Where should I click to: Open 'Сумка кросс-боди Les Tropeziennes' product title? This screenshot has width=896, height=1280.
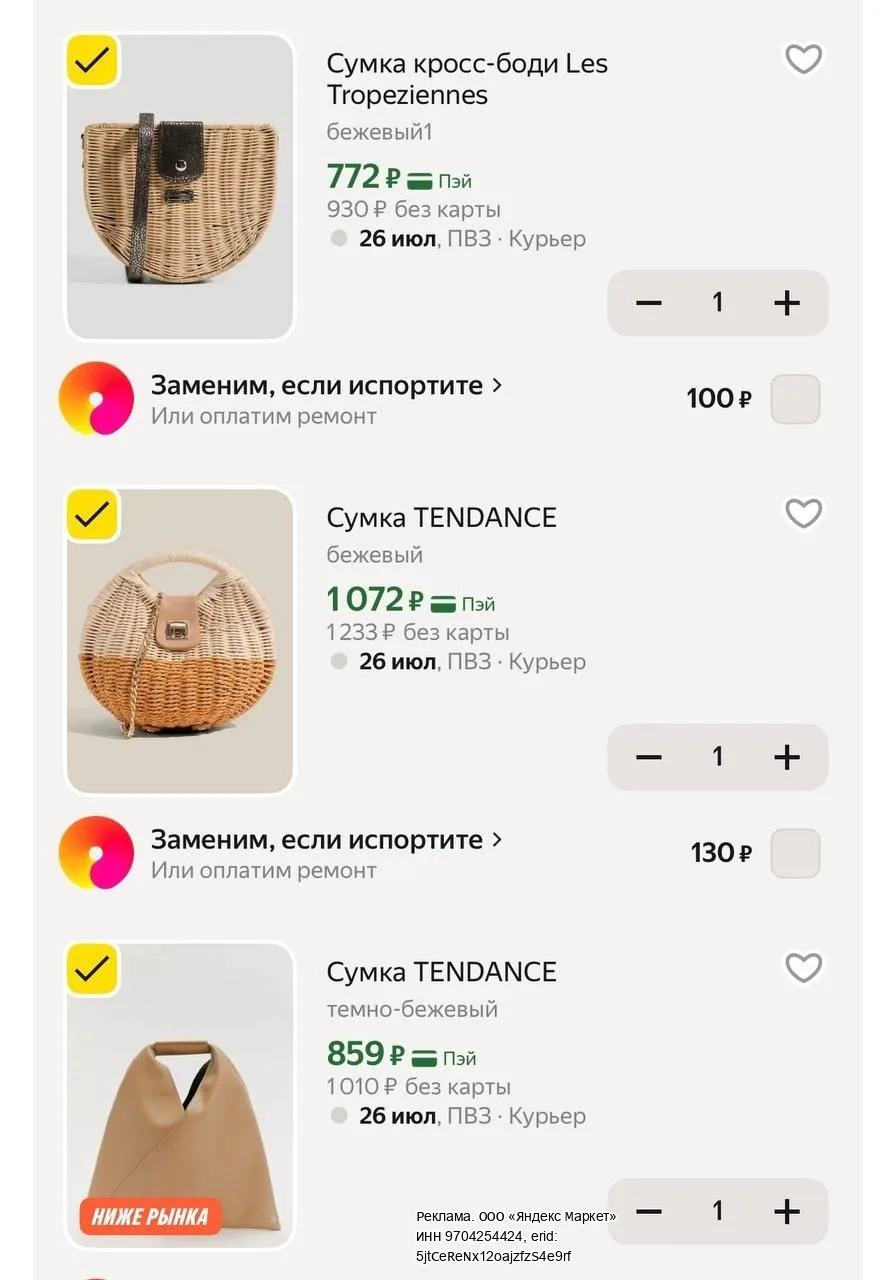(x=467, y=79)
